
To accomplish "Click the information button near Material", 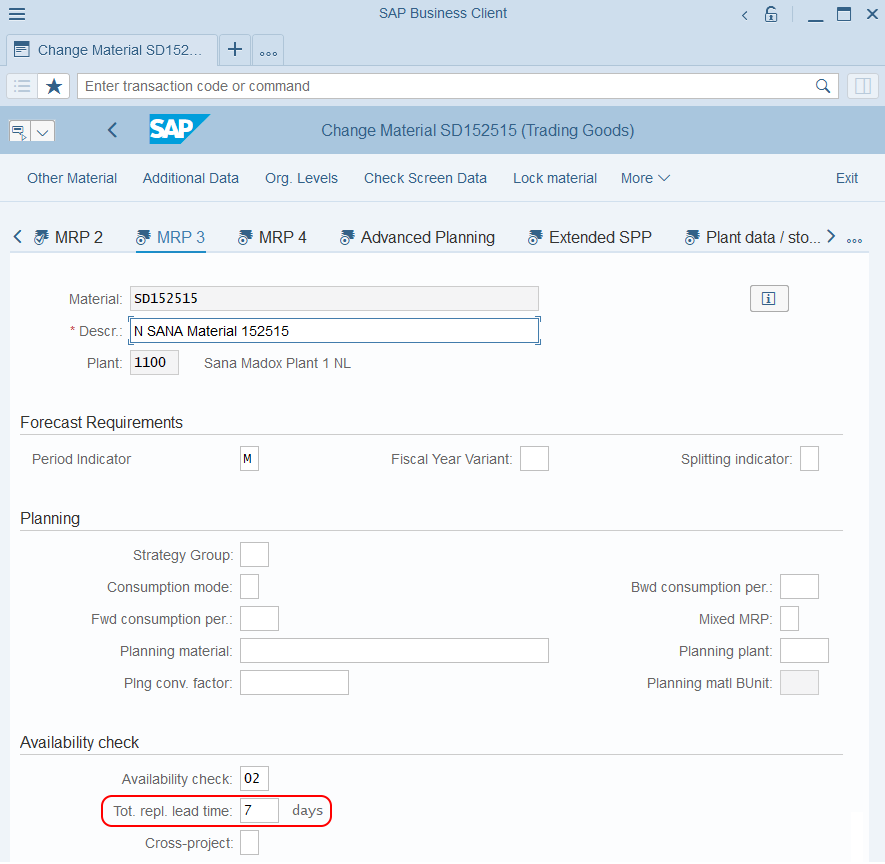I will click(x=769, y=299).
